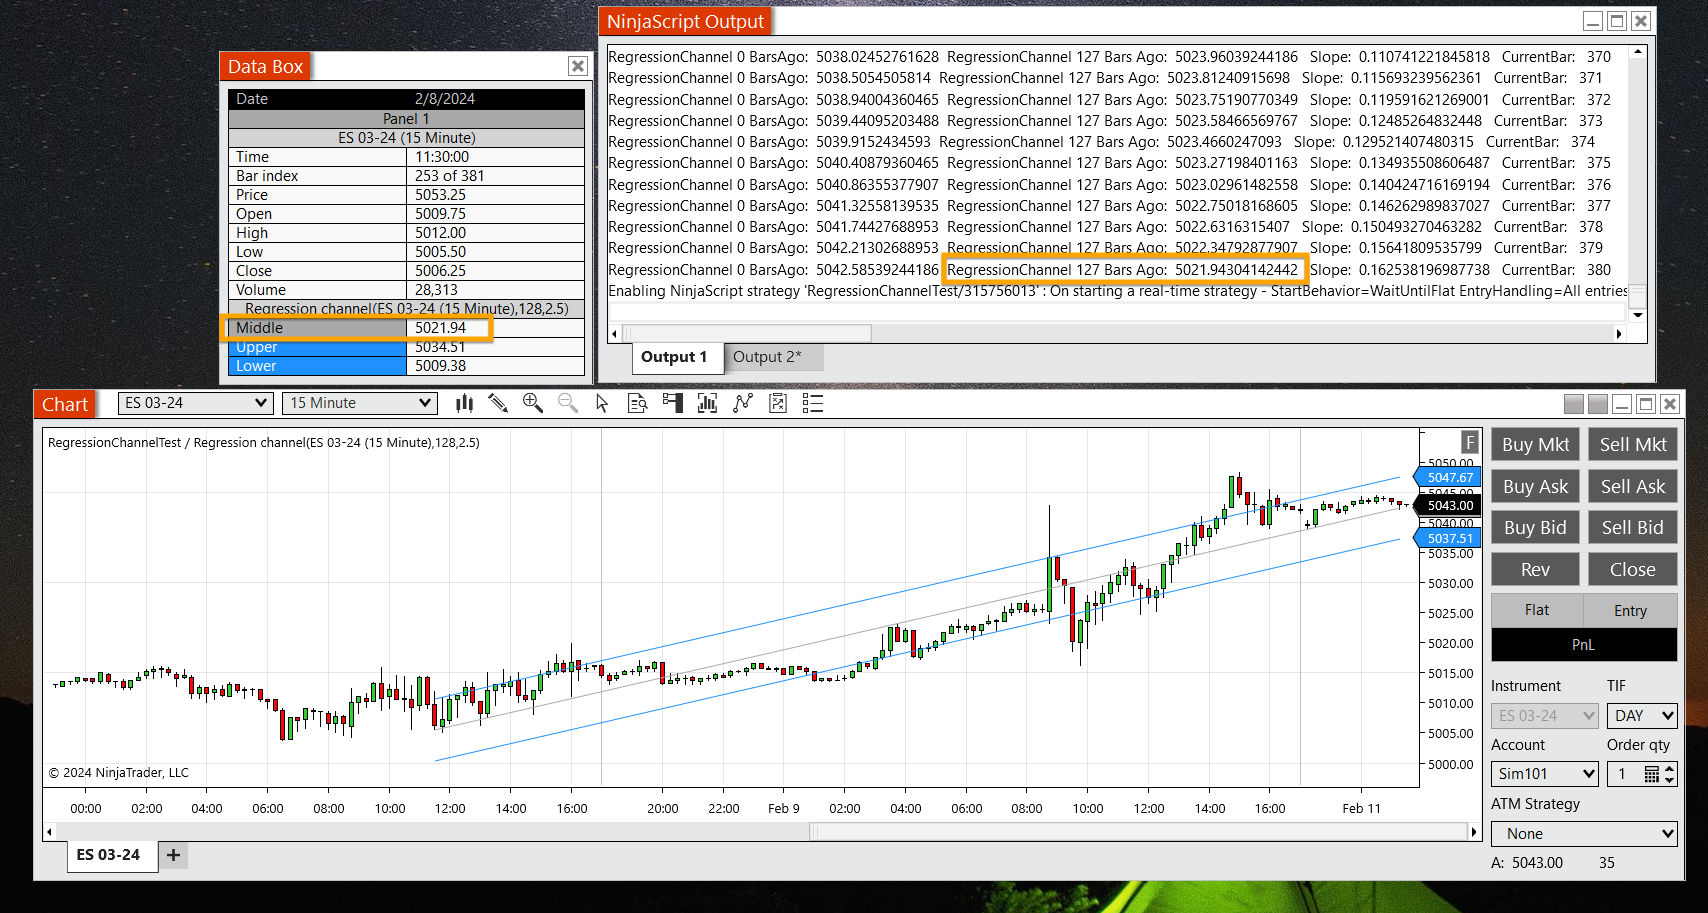Maximize the NinjaScript Output window
The height and width of the screenshot is (913, 1708).
coord(1617,21)
